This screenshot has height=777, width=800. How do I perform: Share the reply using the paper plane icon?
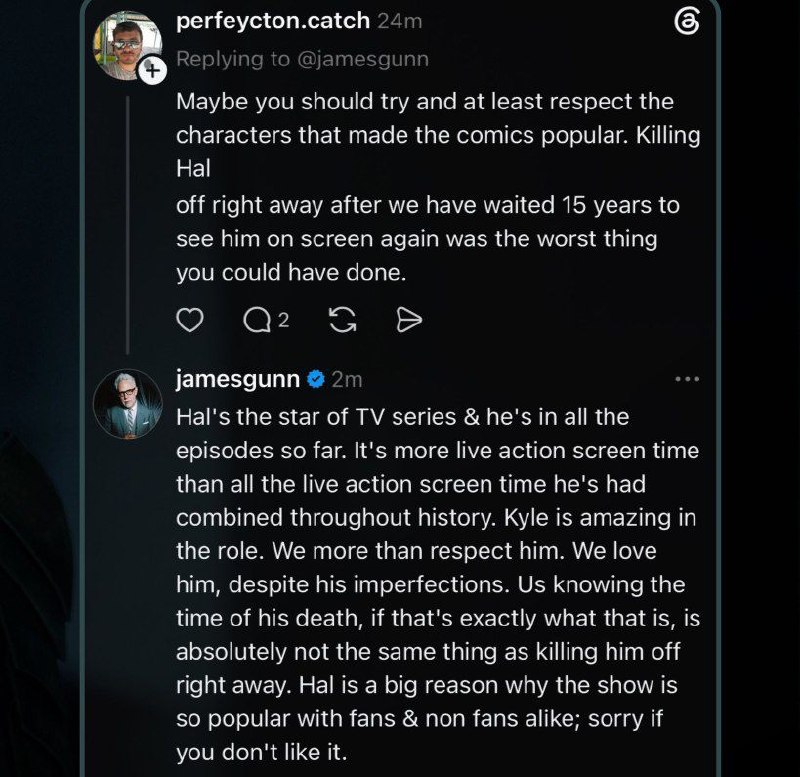pyautogui.click(x=409, y=320)
